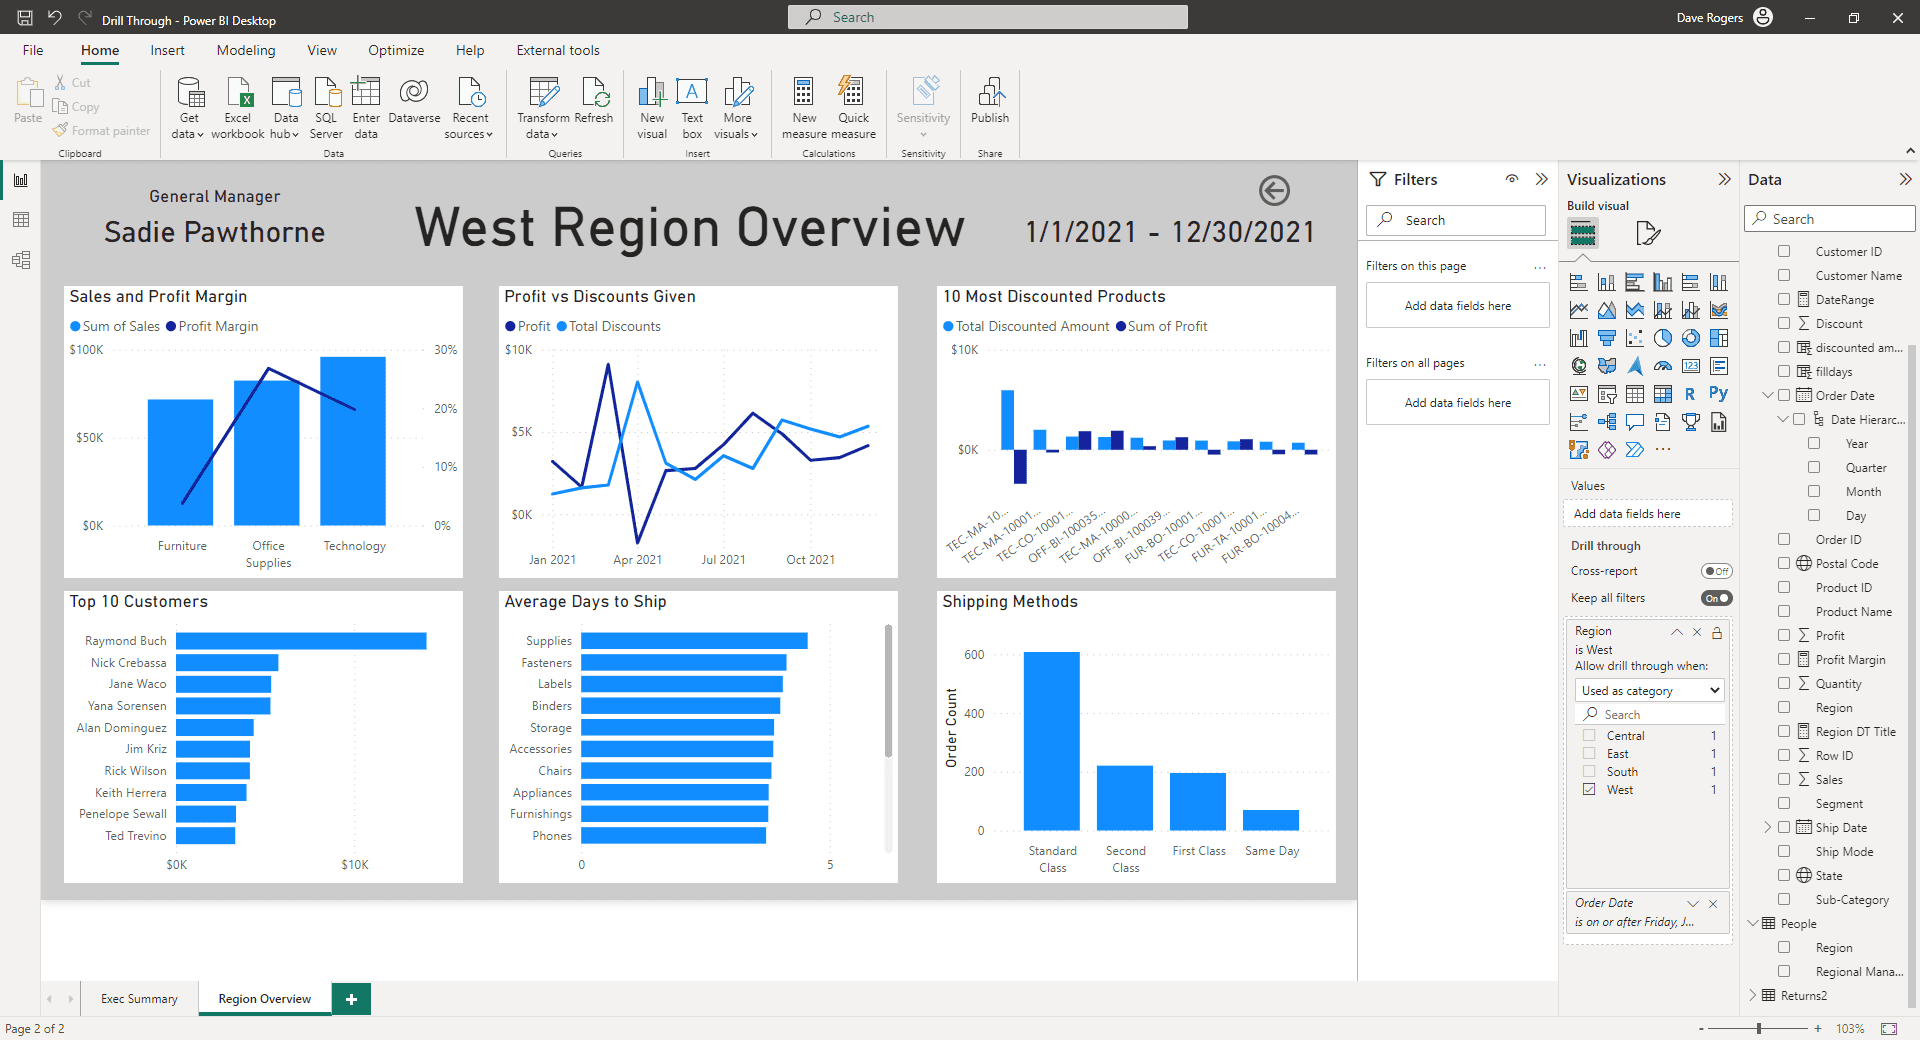
Task: Expand the Ship Date hierarchy
Action: [x=1770, y=827]
